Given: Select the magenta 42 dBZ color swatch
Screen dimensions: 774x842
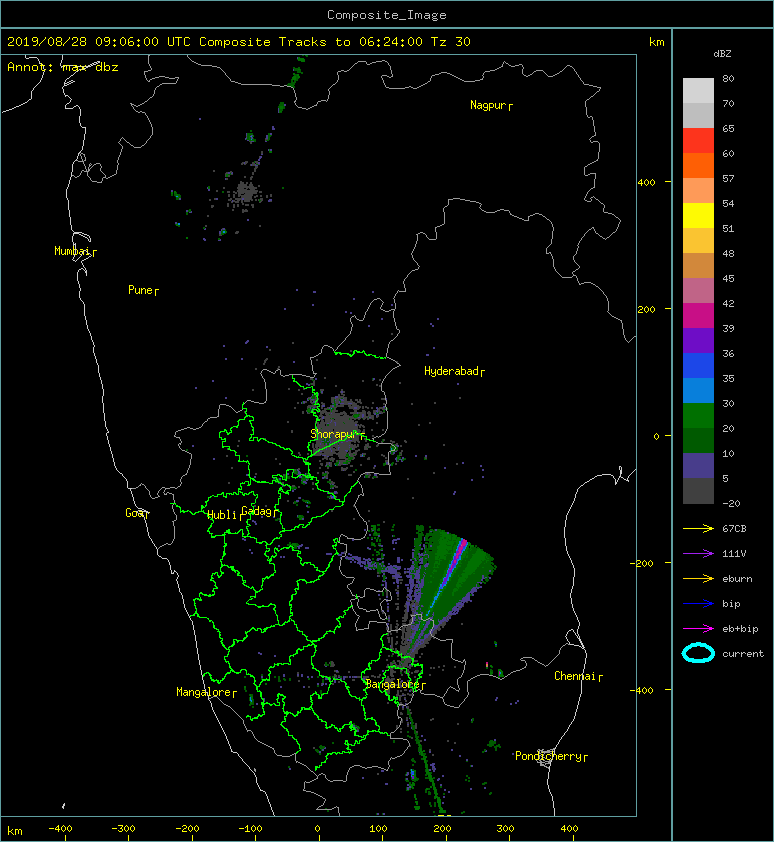Looking at the screenshot, I should point(698,315).
